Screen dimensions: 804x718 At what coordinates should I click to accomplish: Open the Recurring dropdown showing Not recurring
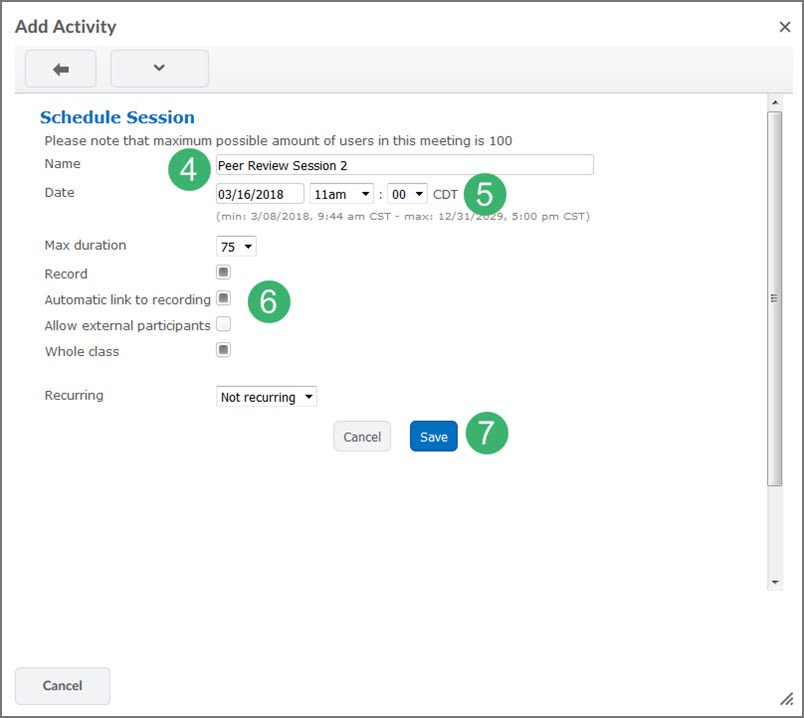tap(266, 397)
